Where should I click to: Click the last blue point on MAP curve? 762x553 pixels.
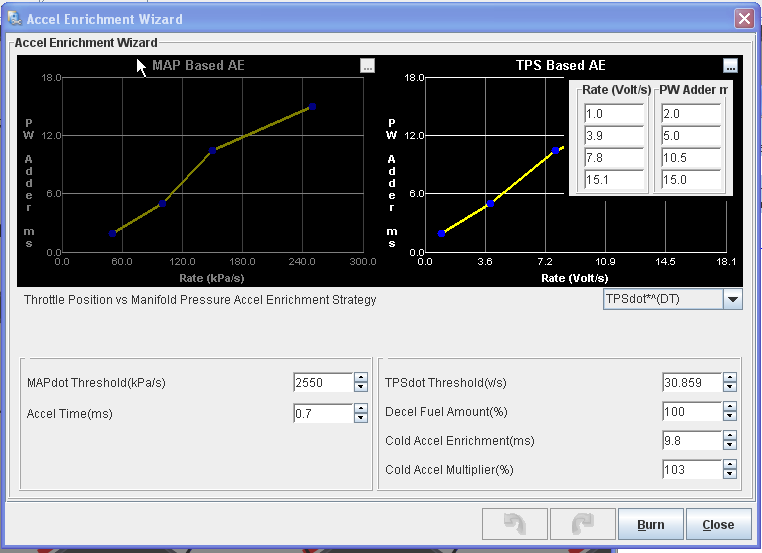tap(312, 106)
